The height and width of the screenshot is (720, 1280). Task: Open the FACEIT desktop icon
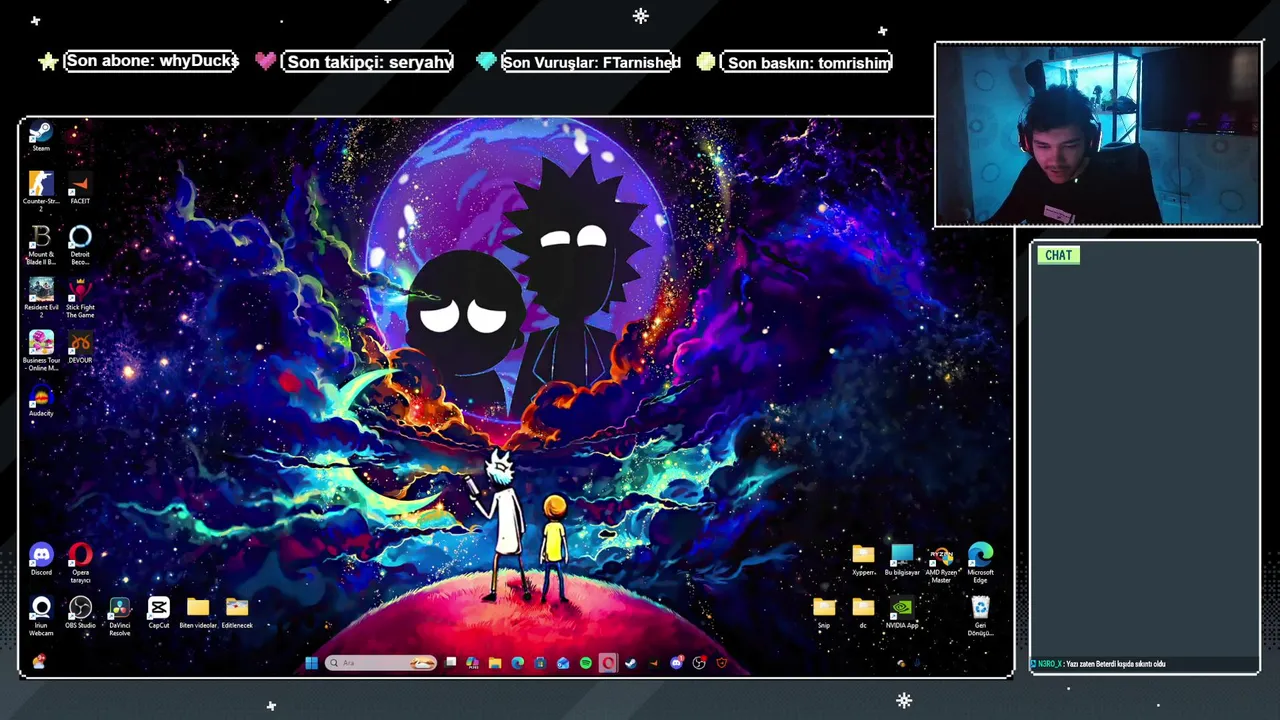point(80,188)
